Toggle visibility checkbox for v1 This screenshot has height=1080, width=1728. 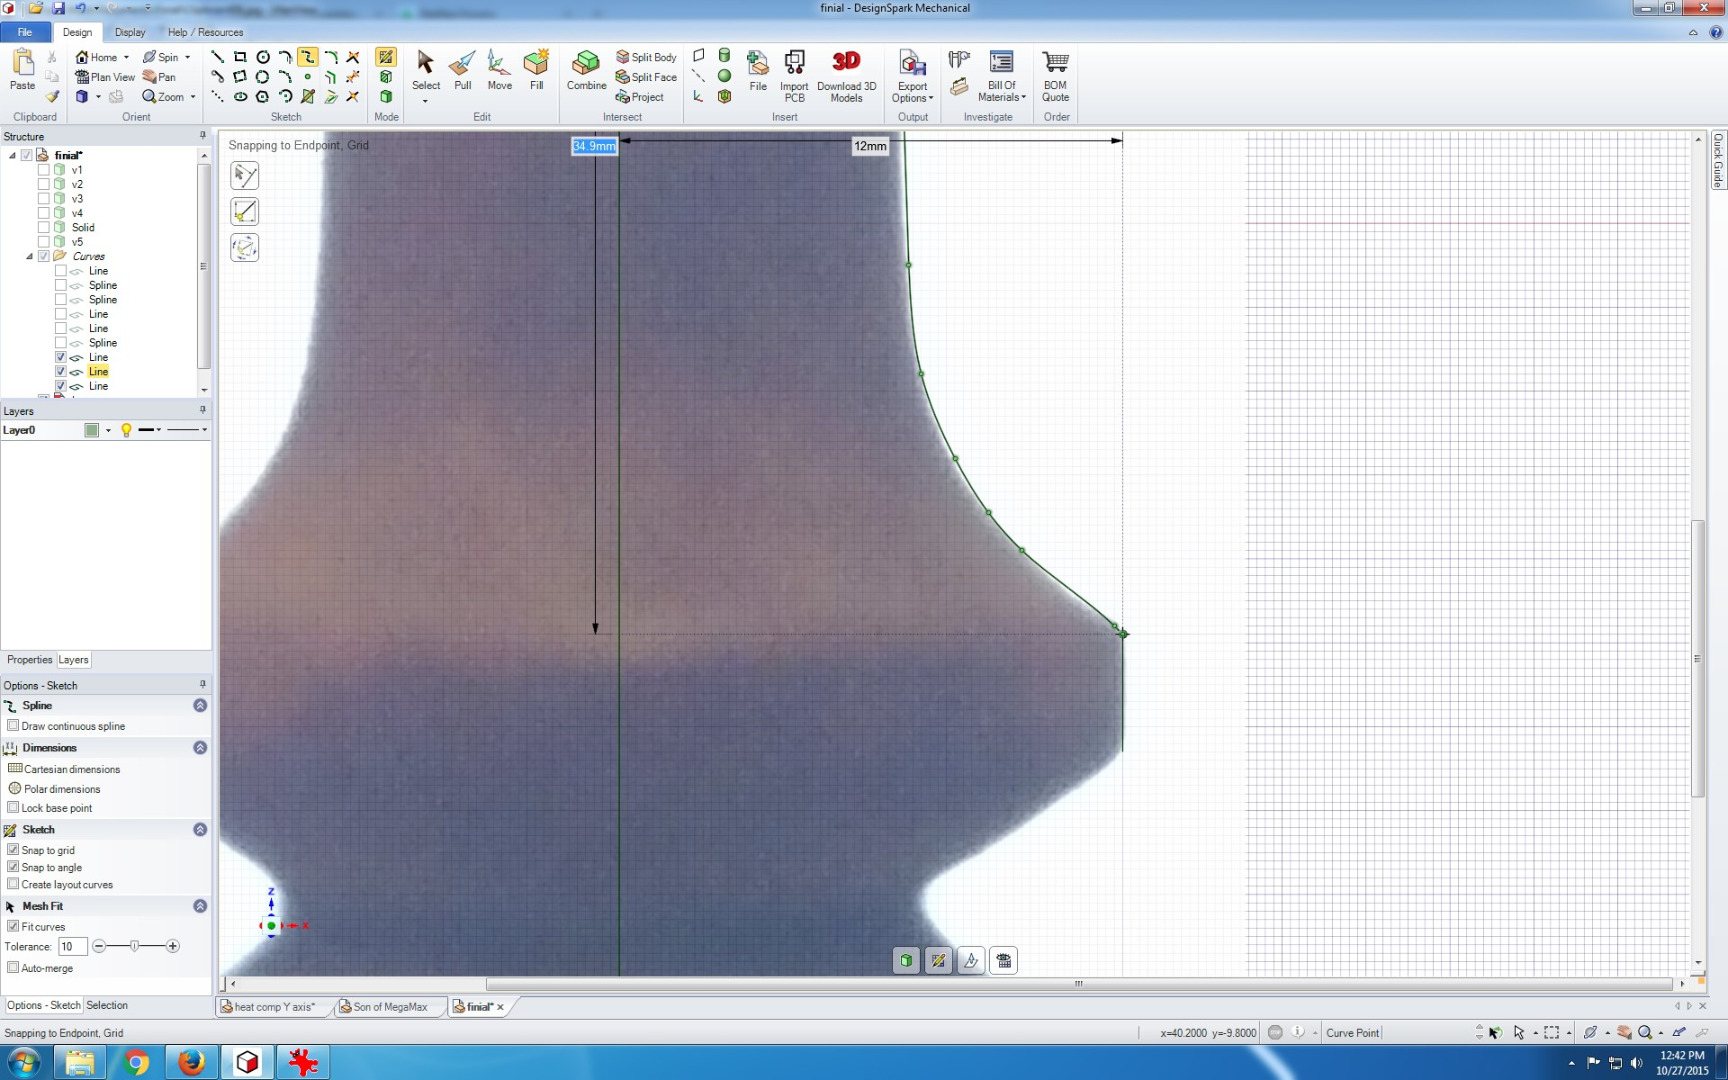44,170
